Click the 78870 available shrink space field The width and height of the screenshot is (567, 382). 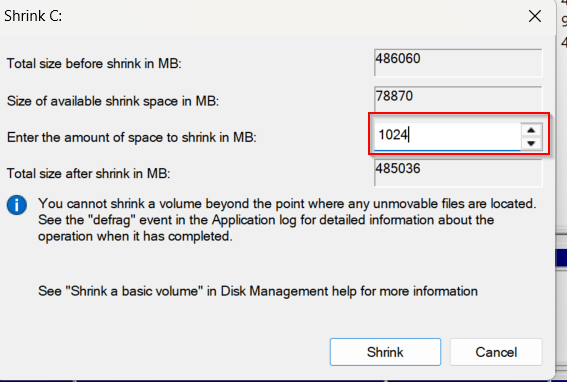(458, 99)
